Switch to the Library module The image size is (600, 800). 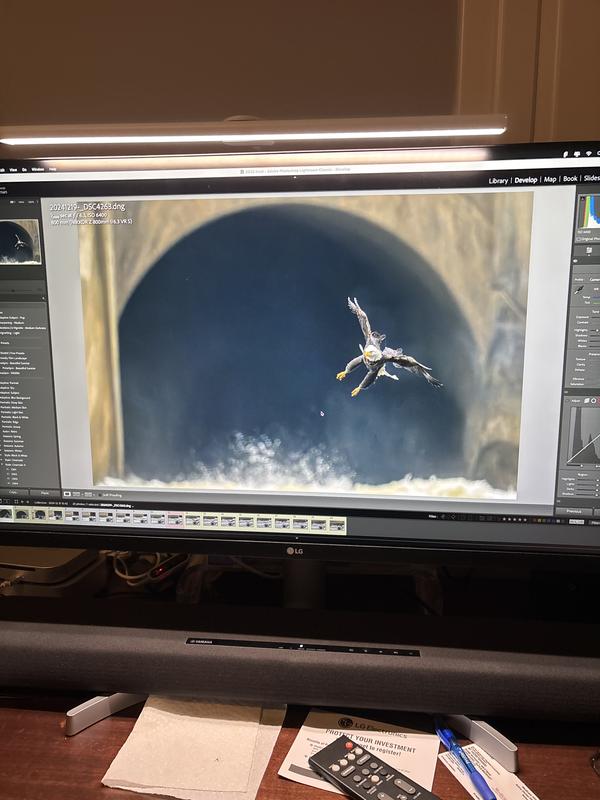(x=498, y=180)
